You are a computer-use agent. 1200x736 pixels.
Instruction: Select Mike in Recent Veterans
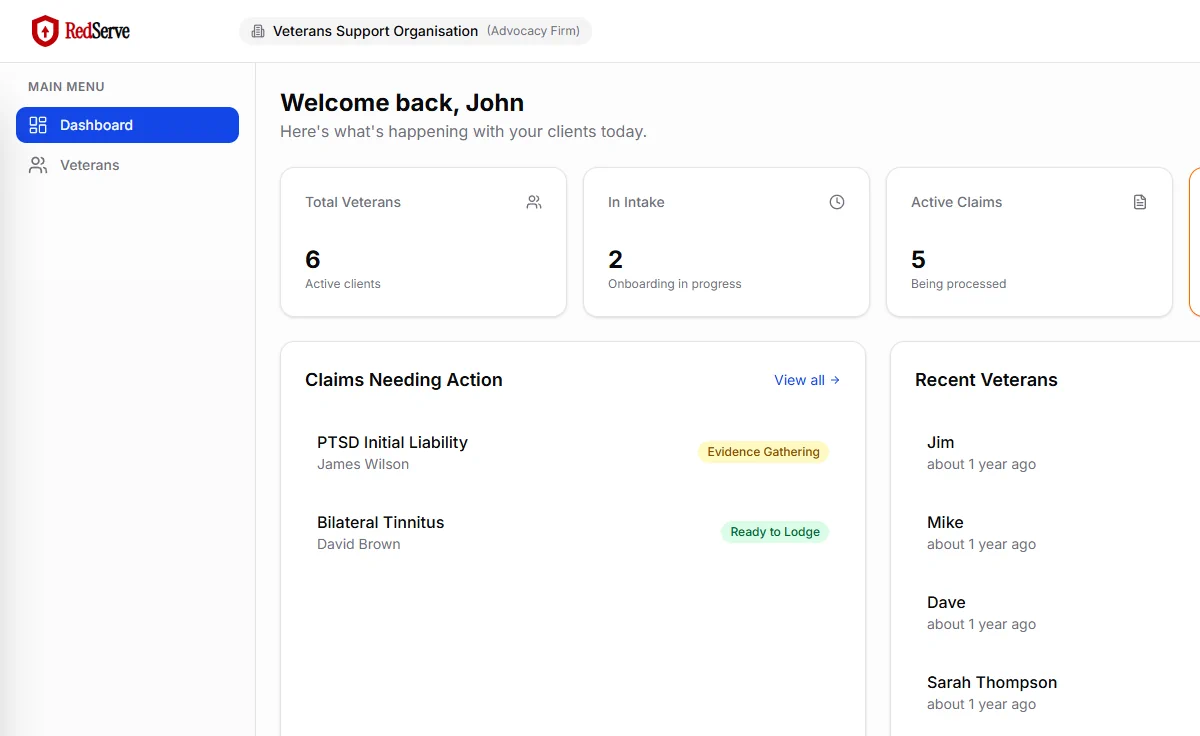click(945, 522)
